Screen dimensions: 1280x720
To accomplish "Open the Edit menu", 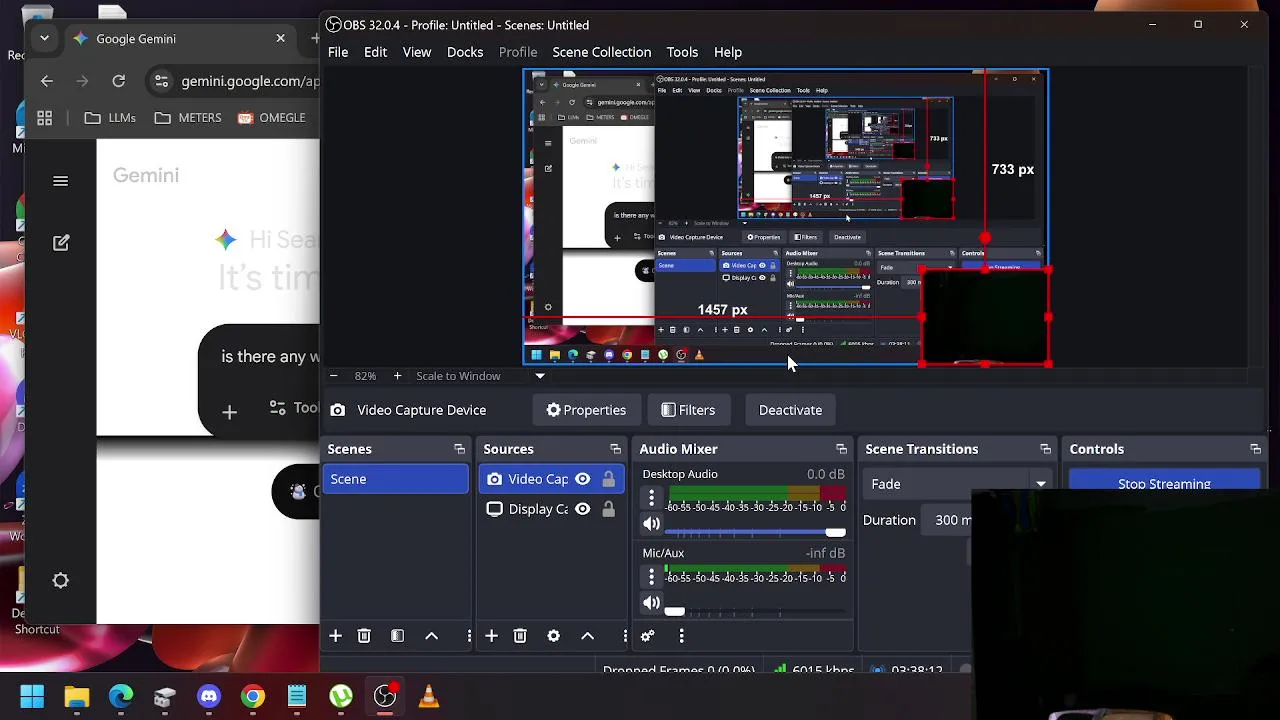I will tap(375, 52).
